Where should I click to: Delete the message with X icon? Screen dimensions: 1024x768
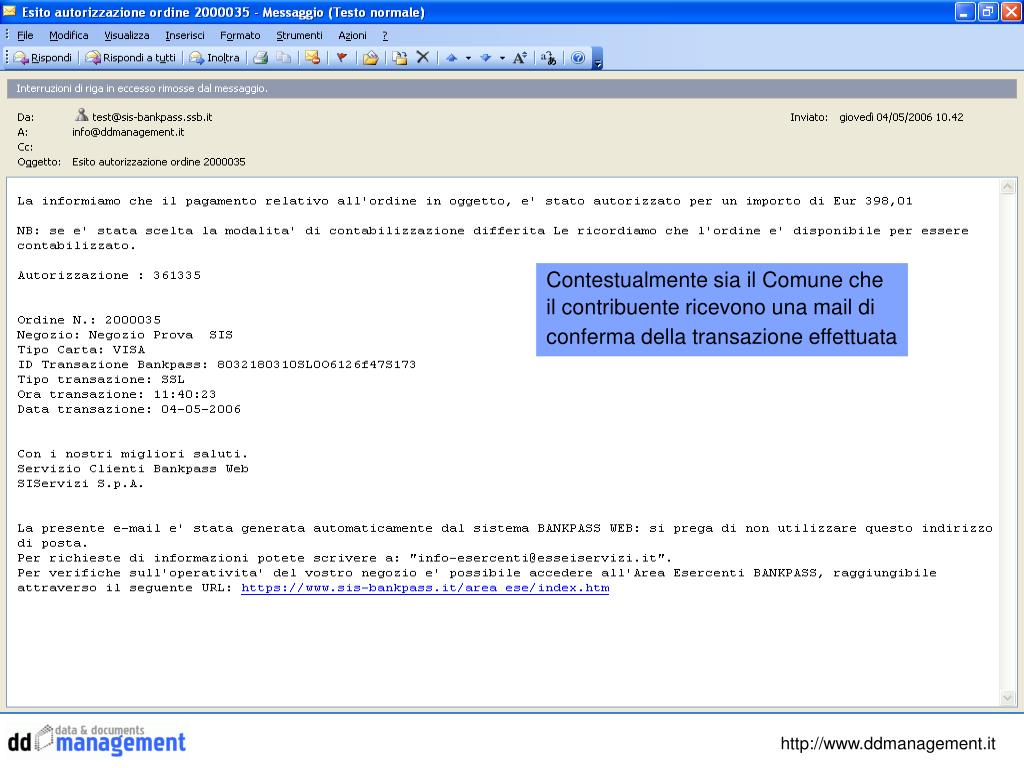423,57
